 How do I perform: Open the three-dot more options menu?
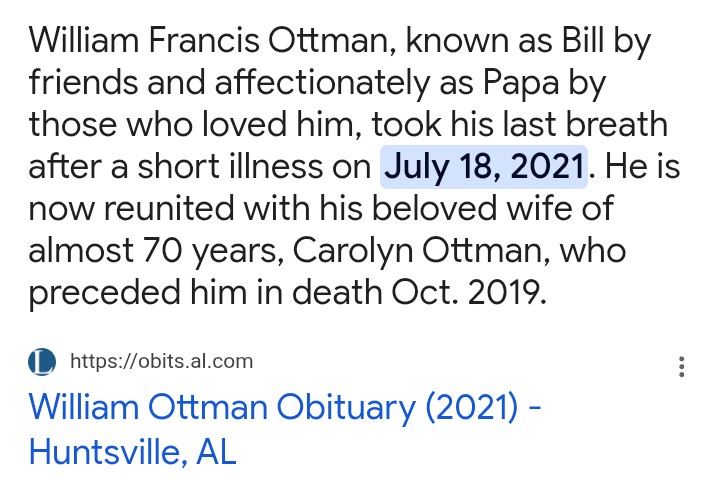(x=682, y=367)
